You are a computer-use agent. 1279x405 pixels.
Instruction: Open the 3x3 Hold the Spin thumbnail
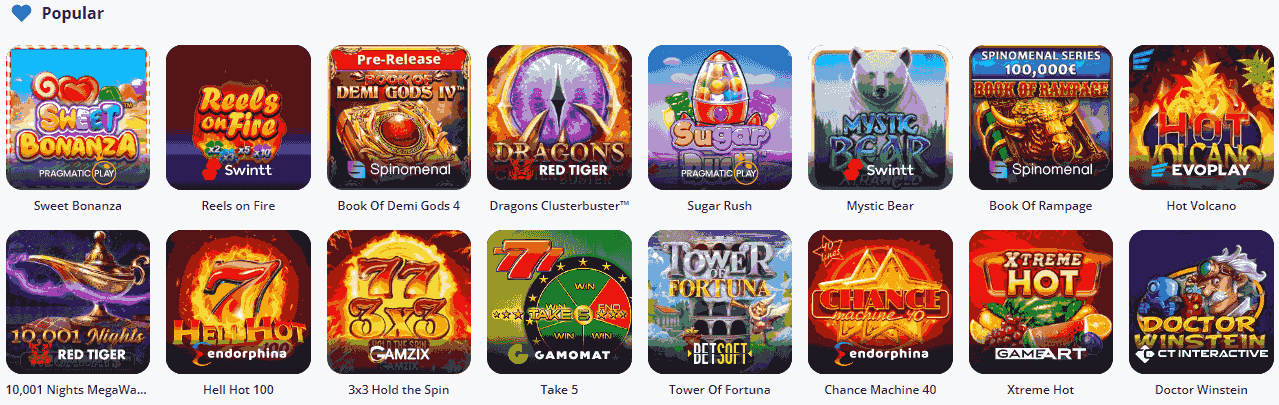pyautogui.click(x=399, y=302)
